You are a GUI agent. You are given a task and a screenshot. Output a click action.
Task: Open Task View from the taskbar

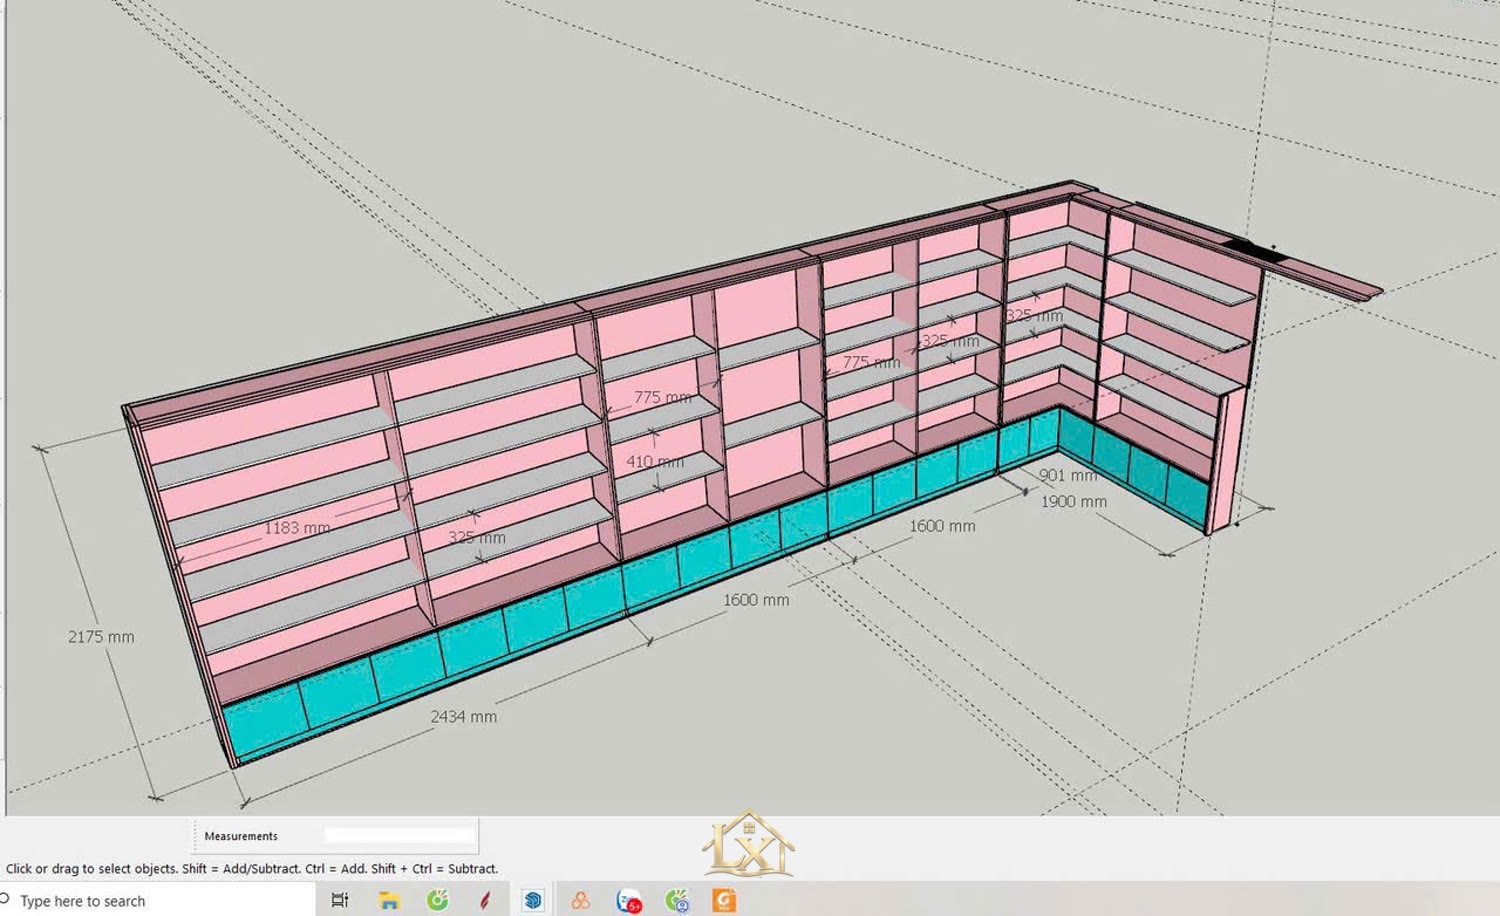[x=340, y=900]
